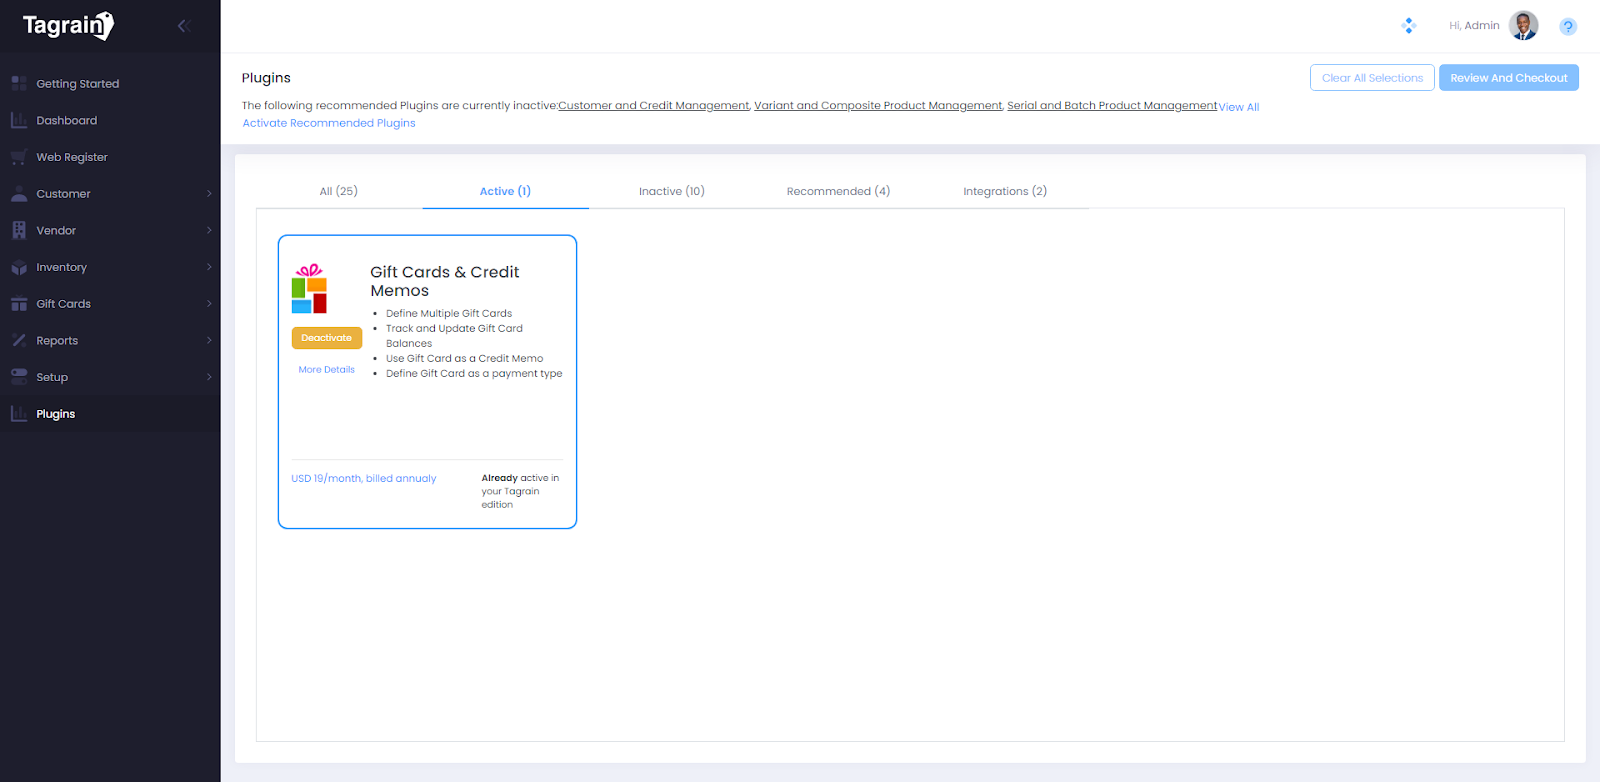
Task: Collapse the sidebar with double-chevron icon
Action: click(x=184, y=26)
